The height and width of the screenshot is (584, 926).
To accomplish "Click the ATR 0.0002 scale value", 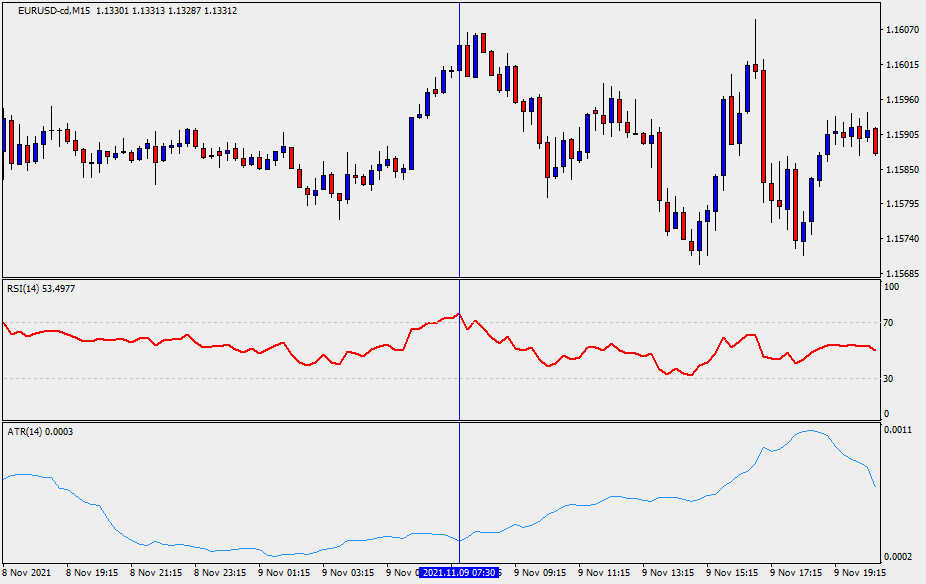I will [x=899, y=556].
